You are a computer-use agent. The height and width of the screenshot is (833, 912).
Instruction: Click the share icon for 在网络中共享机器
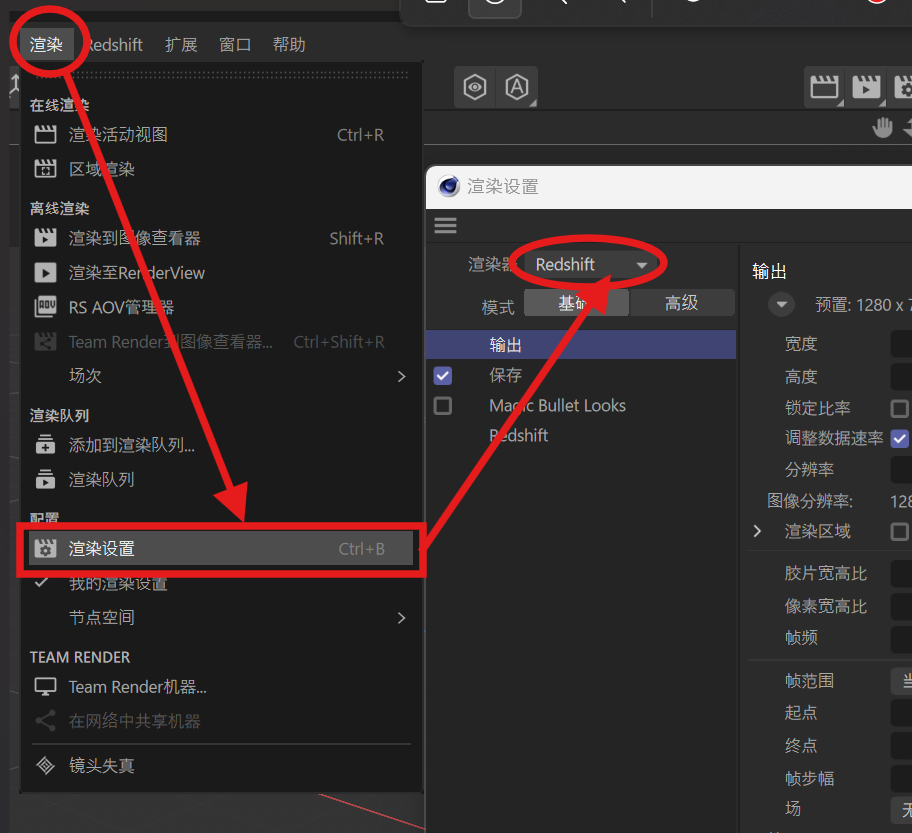(45, 721)
